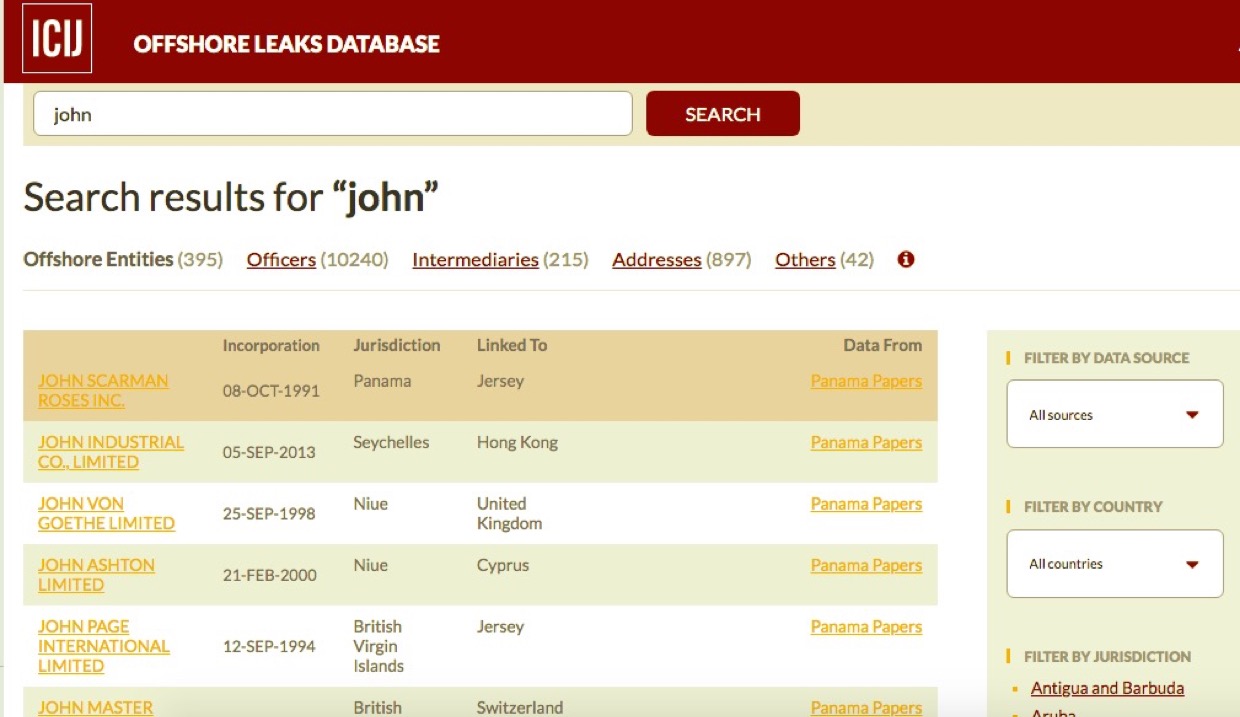Image resolution: width=1240 pixels, height=717 pixels.
Task: Open Panama Papers link for John Master
Action: [x=866, y=707]
